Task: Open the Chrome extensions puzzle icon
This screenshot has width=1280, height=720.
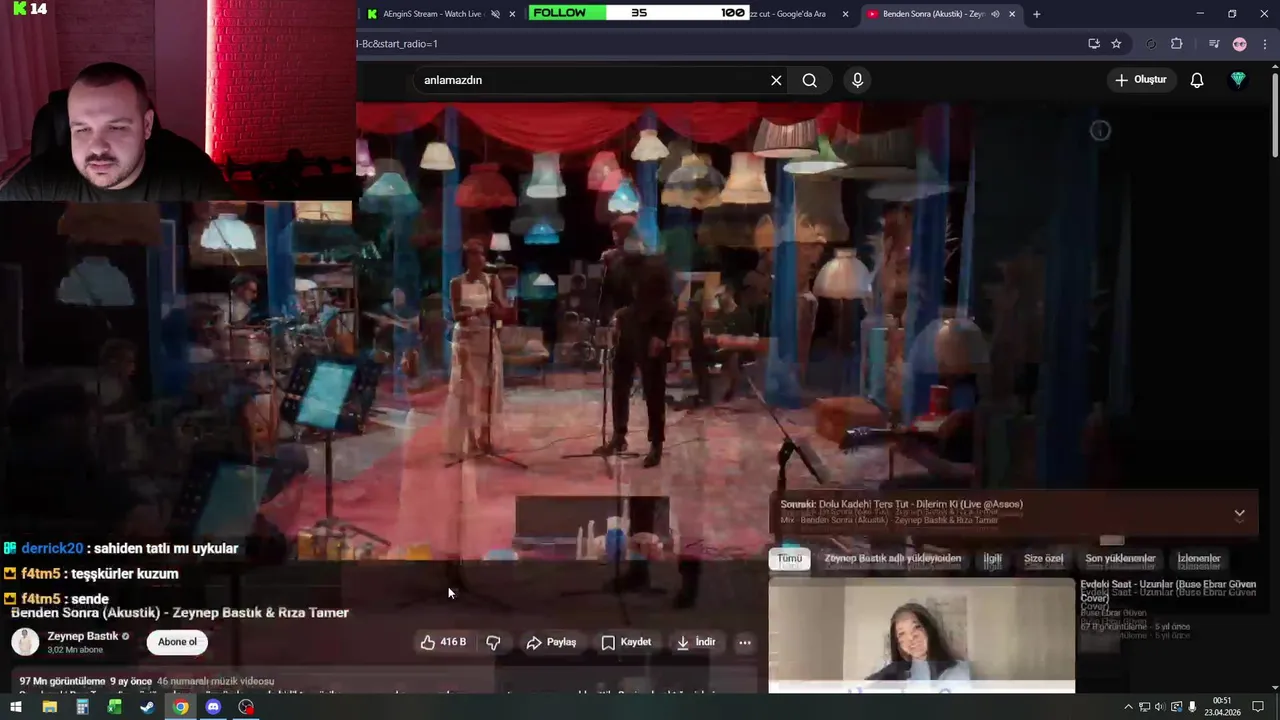Action: point(1176,44)
